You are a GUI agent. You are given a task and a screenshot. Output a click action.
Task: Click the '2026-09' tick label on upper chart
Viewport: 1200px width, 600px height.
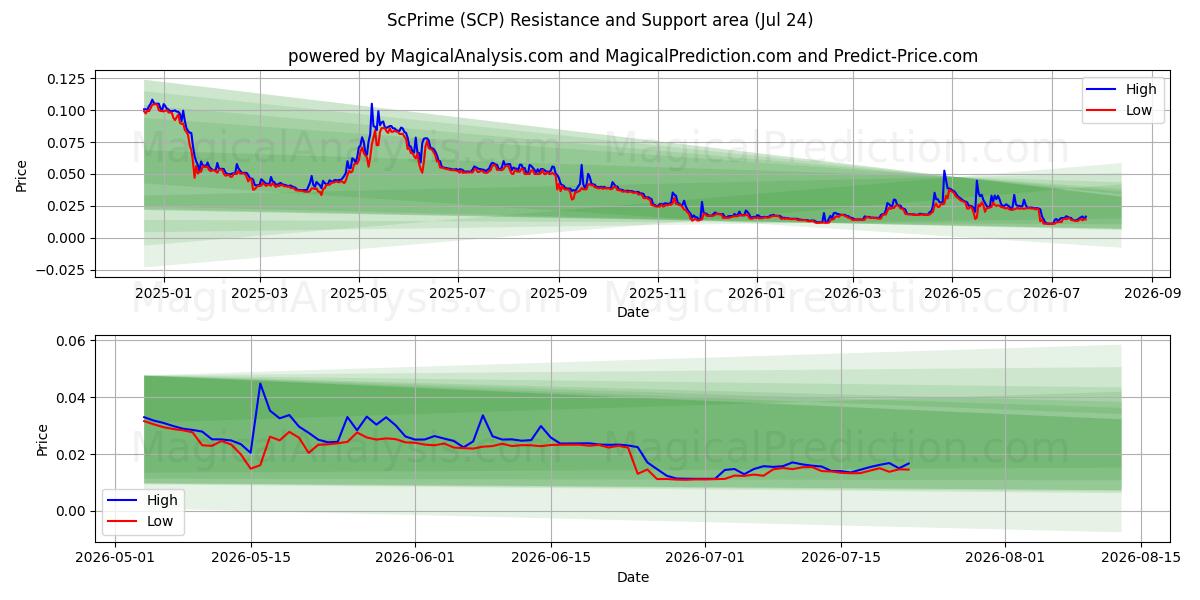pos(1152,294)
